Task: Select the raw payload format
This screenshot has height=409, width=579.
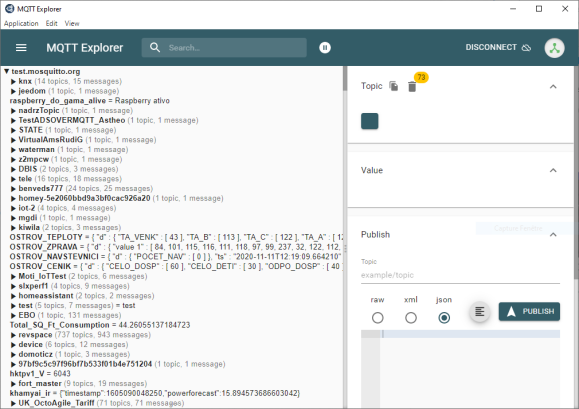Action: (x=377, y=317)
